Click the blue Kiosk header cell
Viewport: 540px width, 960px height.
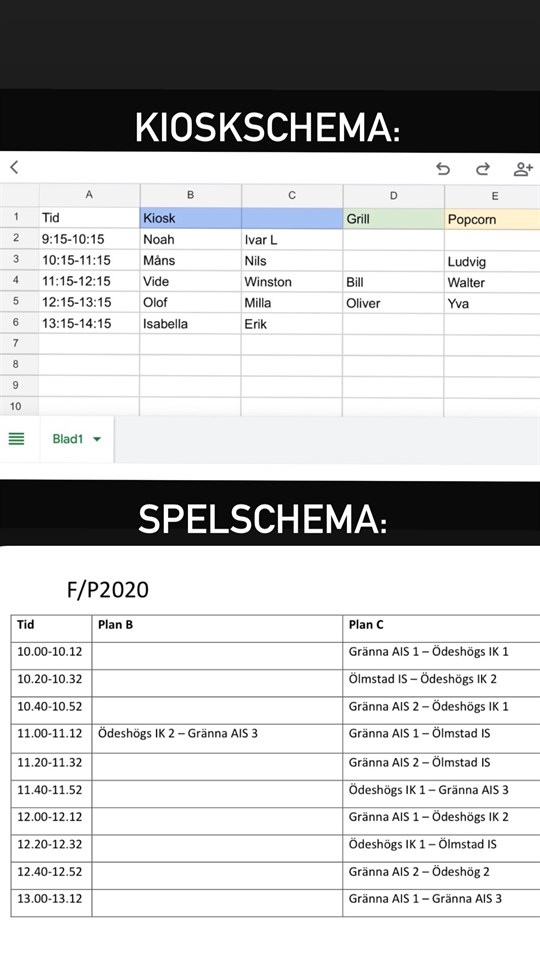click(190, 218)
